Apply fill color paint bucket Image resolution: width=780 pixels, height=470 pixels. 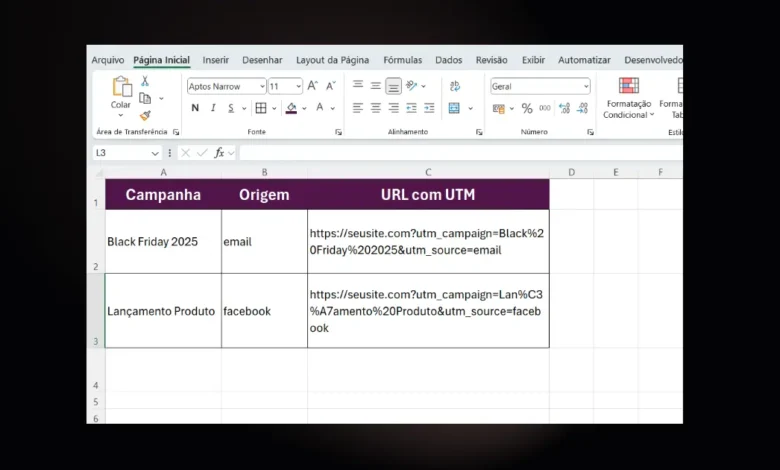(x=292, y=108)
